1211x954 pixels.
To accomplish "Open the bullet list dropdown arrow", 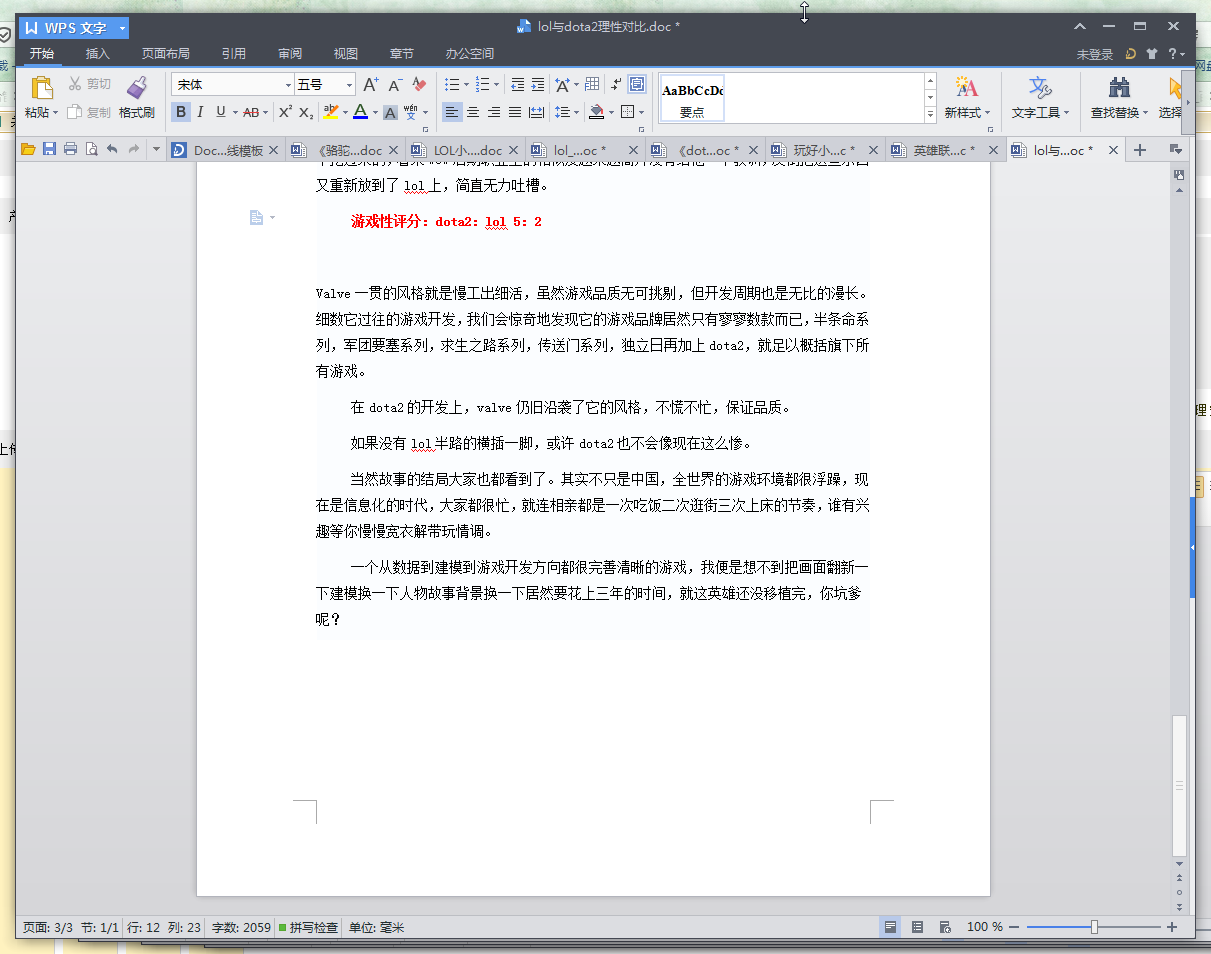I will click(466, 85).
